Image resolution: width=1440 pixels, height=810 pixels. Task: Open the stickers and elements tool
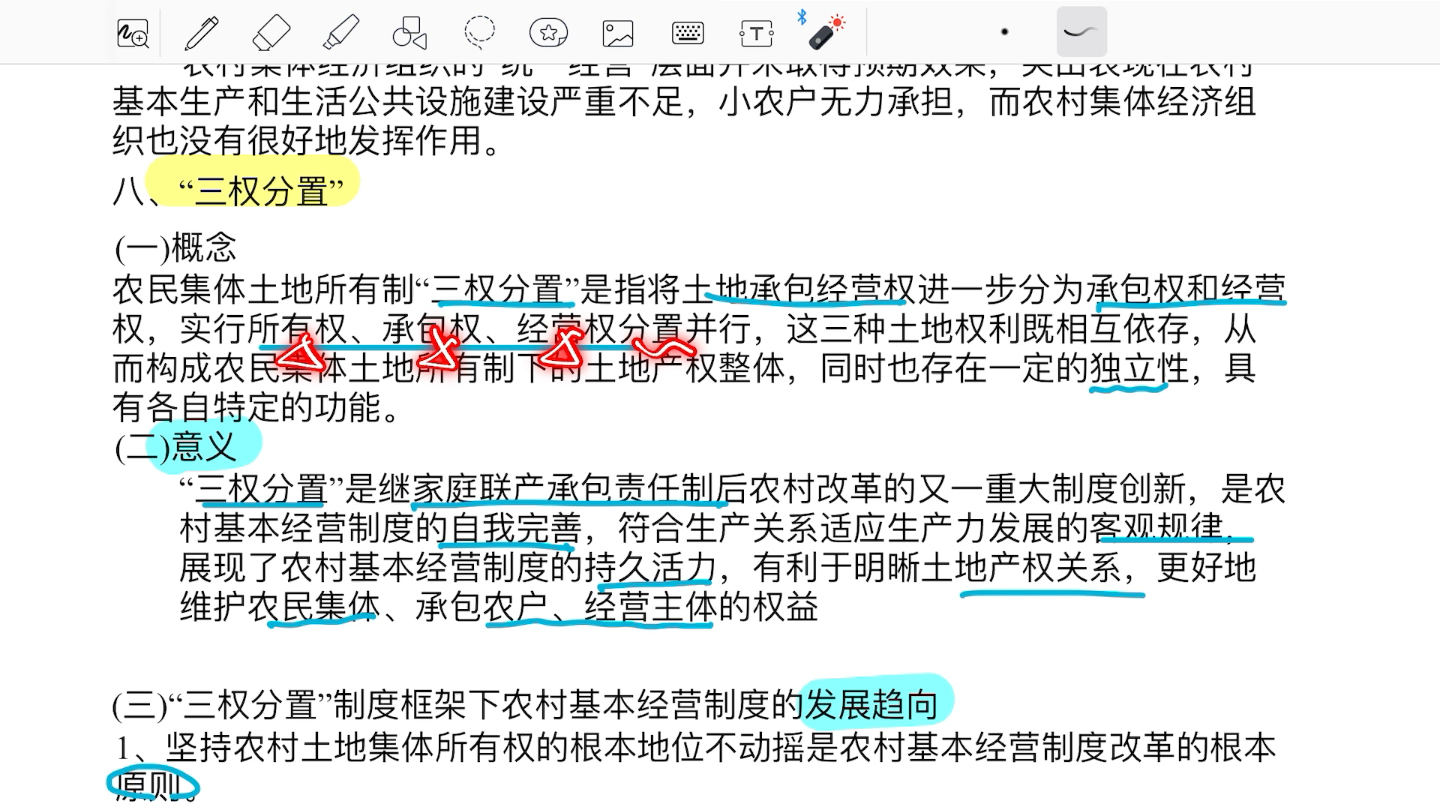(x=548, y=33)
